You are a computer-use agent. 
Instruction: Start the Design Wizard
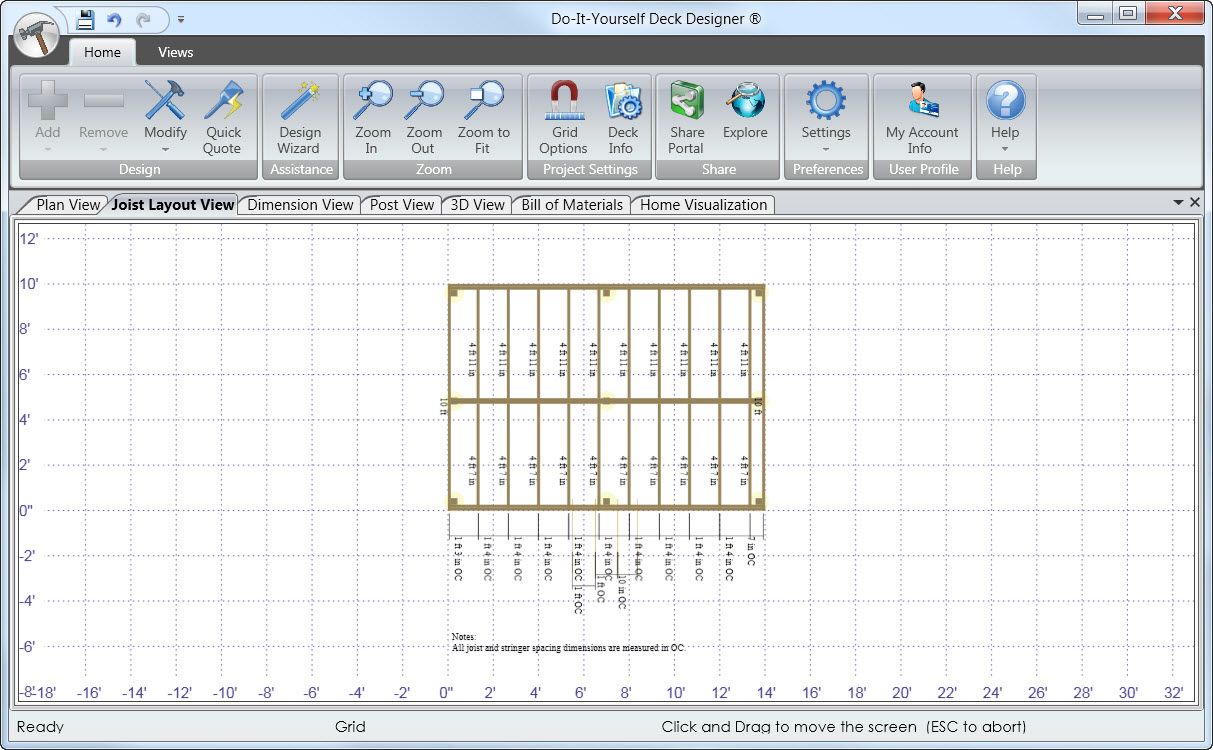(x=299, y=118)
